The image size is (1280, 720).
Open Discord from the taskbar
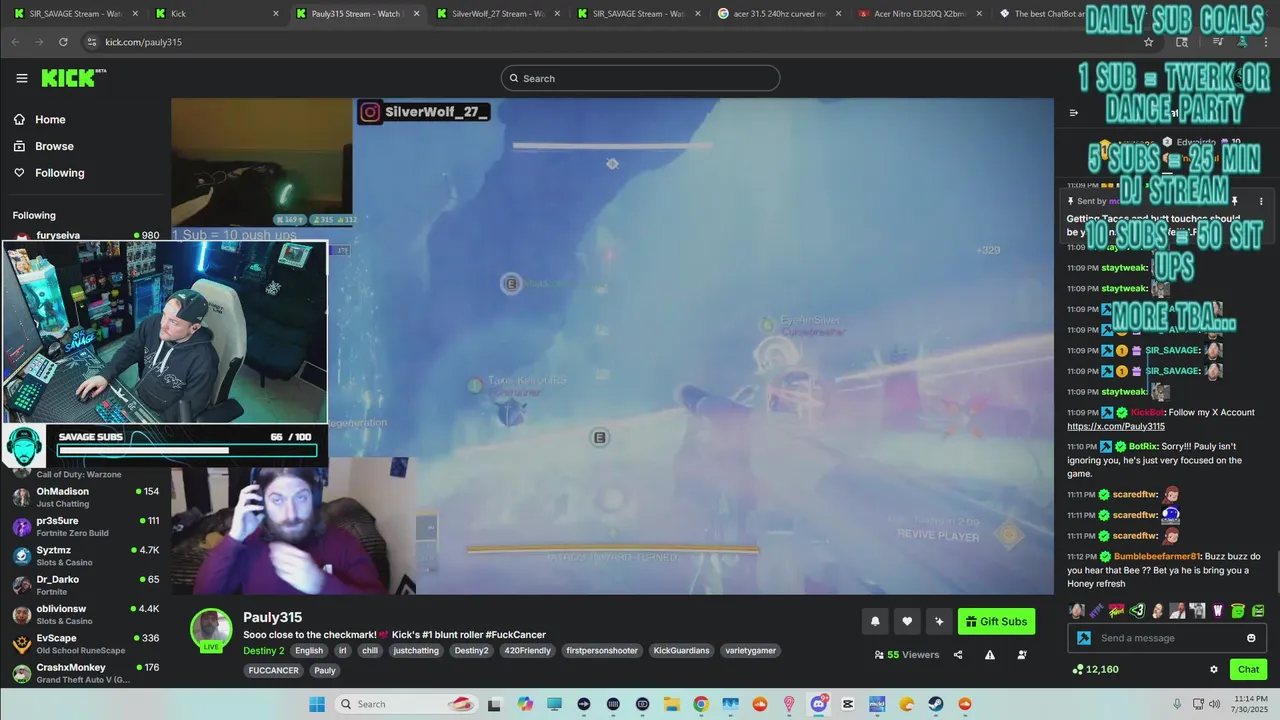point(819,704)
